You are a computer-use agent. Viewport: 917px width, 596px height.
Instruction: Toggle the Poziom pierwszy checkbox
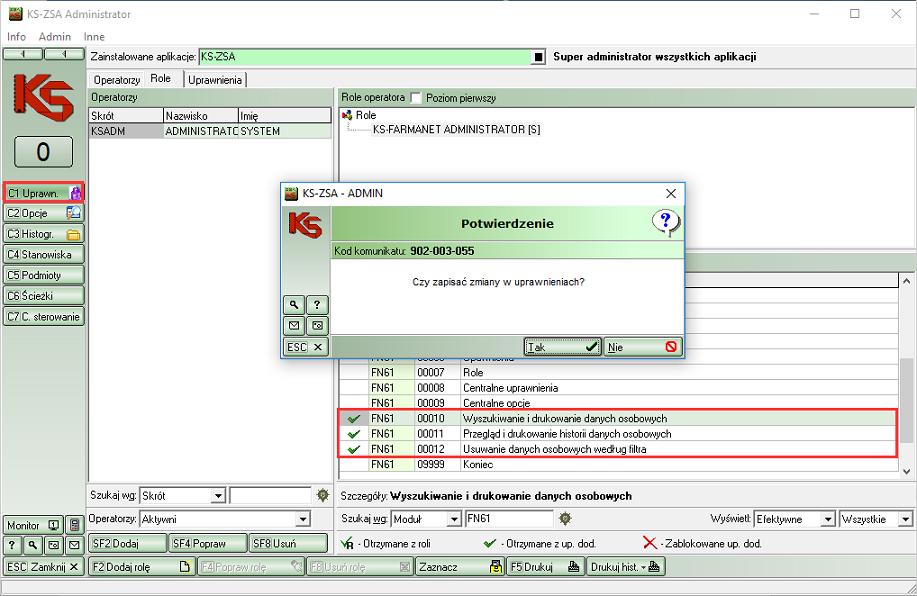[416, 98]
